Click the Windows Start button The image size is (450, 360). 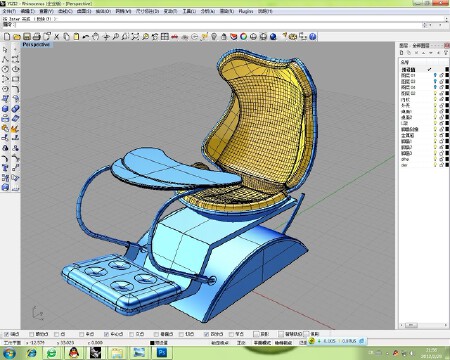(x=9, y=353)
